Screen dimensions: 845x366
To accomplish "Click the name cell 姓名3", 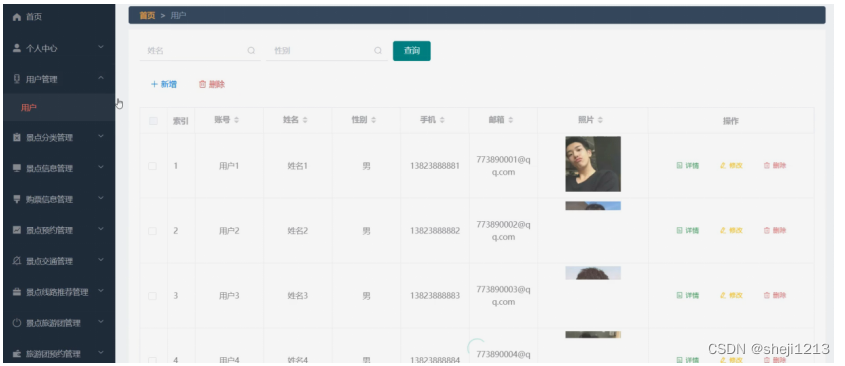I will point(297,296).
